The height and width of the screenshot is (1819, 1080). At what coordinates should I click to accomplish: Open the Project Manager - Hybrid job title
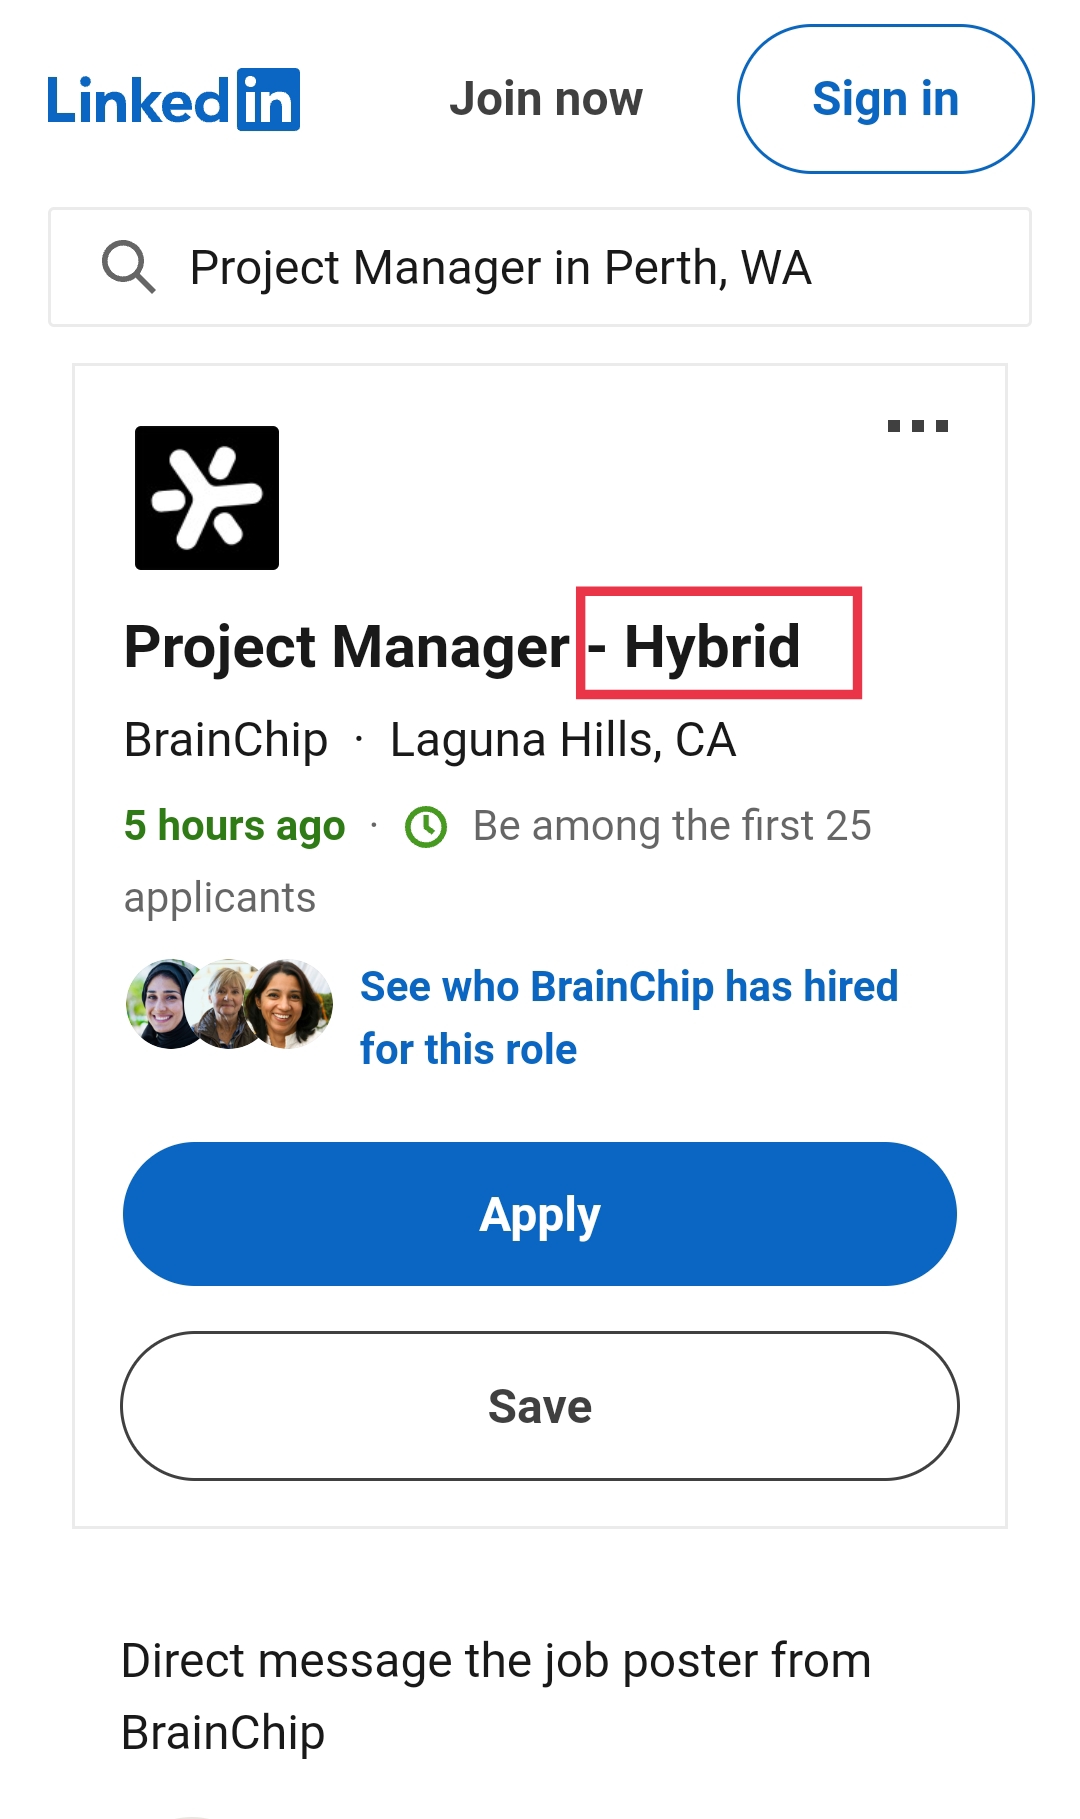click(461, 646)
